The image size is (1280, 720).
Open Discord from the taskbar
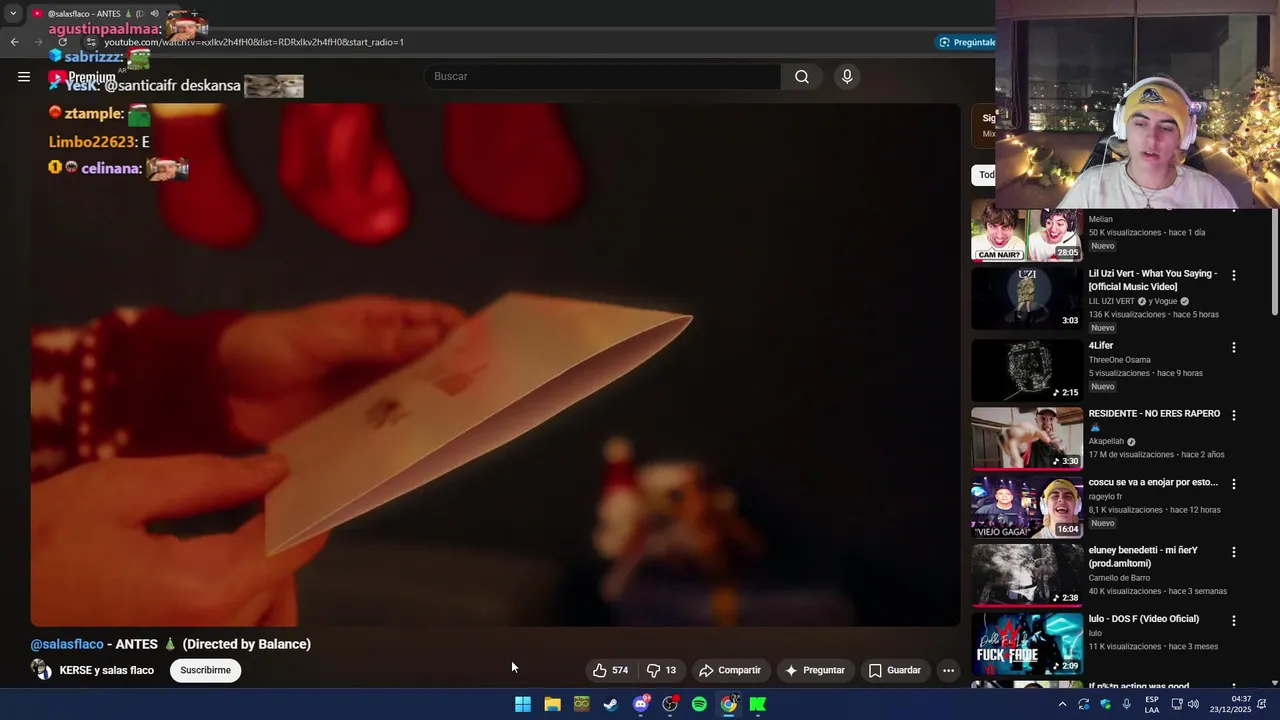pos(641,704)
